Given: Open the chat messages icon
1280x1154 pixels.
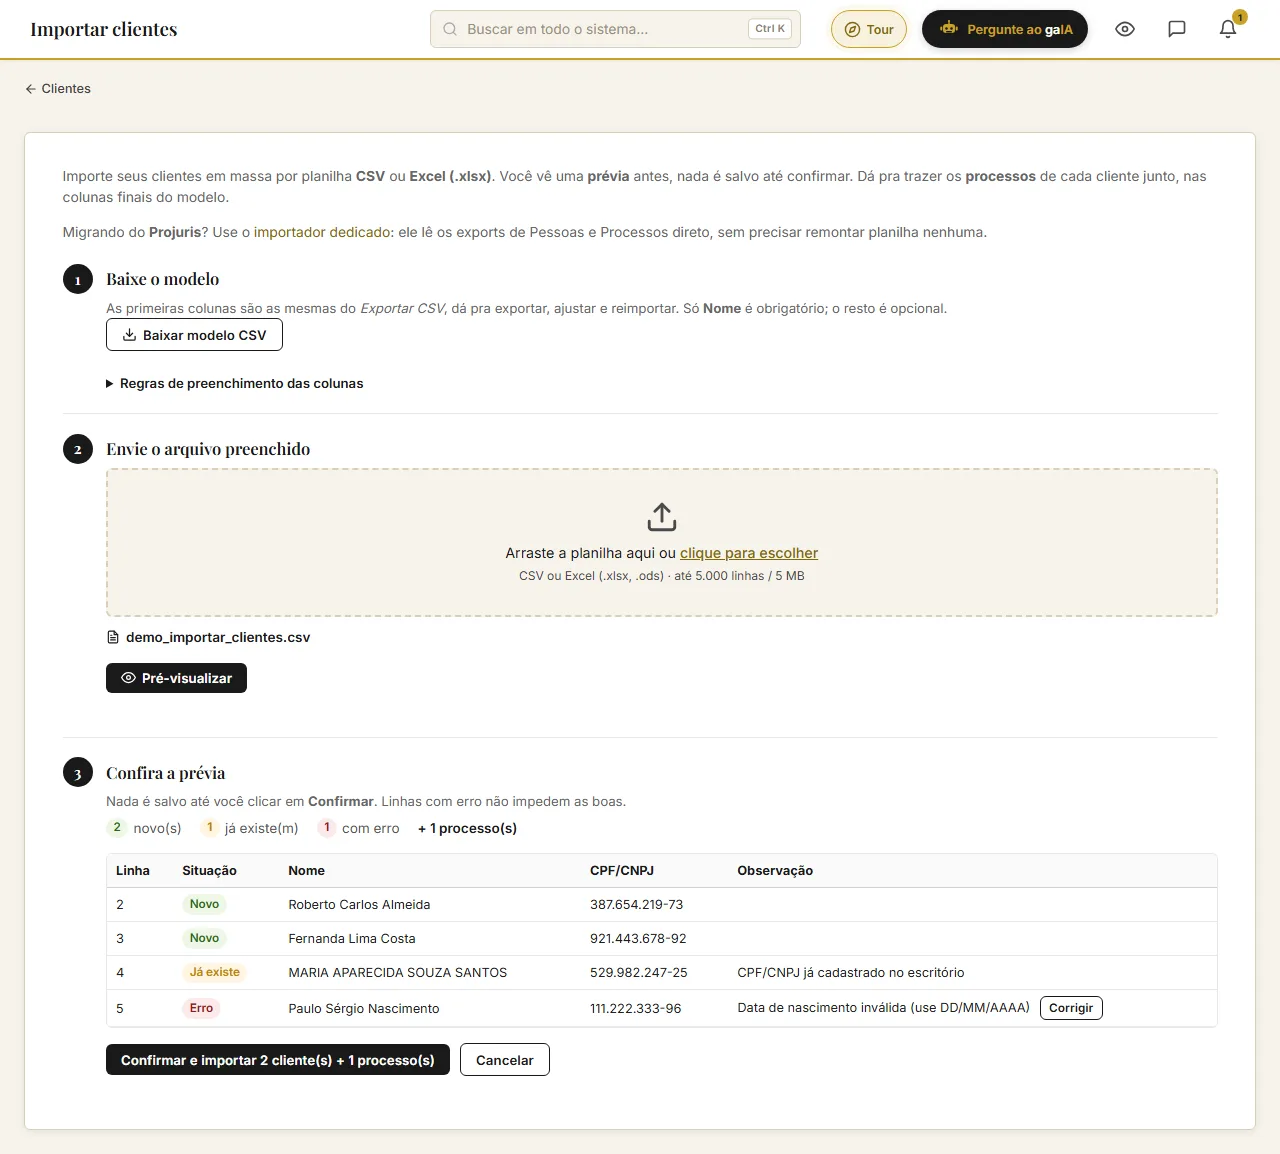Looking at the screenshot, I should pyautogui.click(x=1177, y=29).
